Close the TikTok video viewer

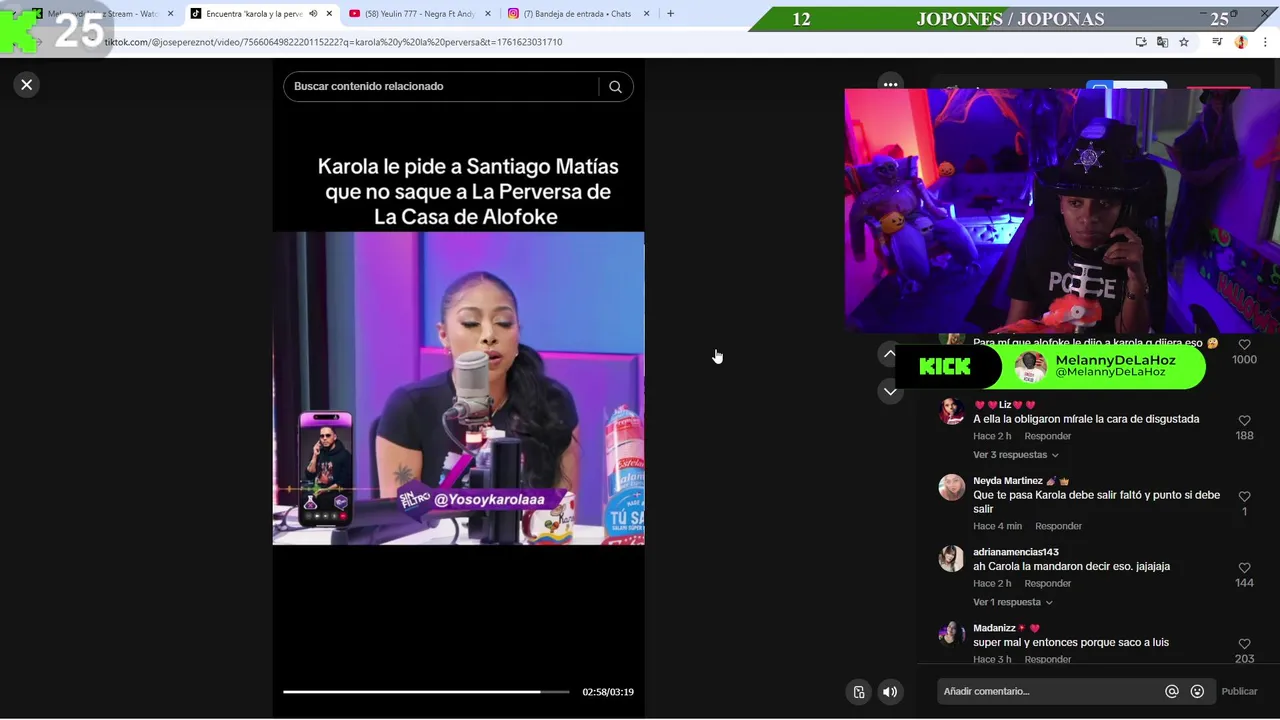(27, 85)
